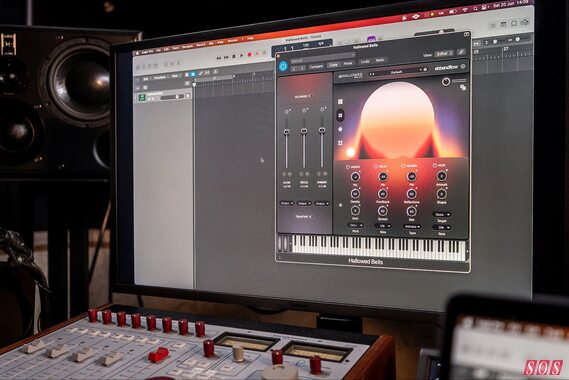Screen dimensions: 569x380
Task: Click the Feedback knob
Action: 382,194
